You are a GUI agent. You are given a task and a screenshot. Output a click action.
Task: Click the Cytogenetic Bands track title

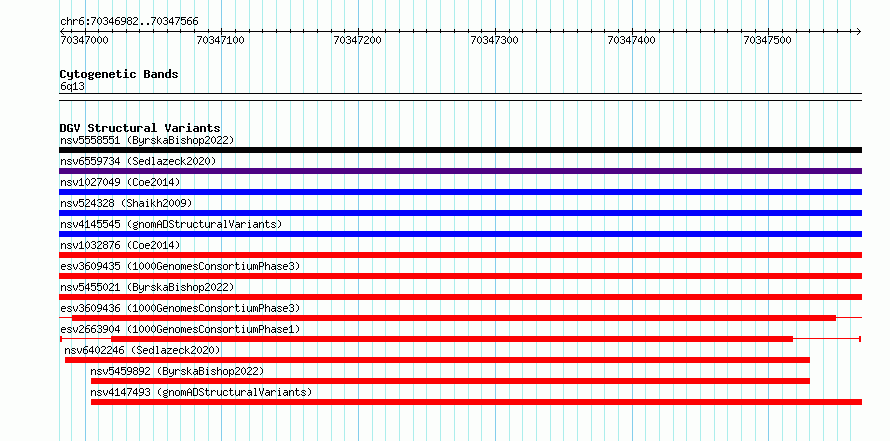119,74
